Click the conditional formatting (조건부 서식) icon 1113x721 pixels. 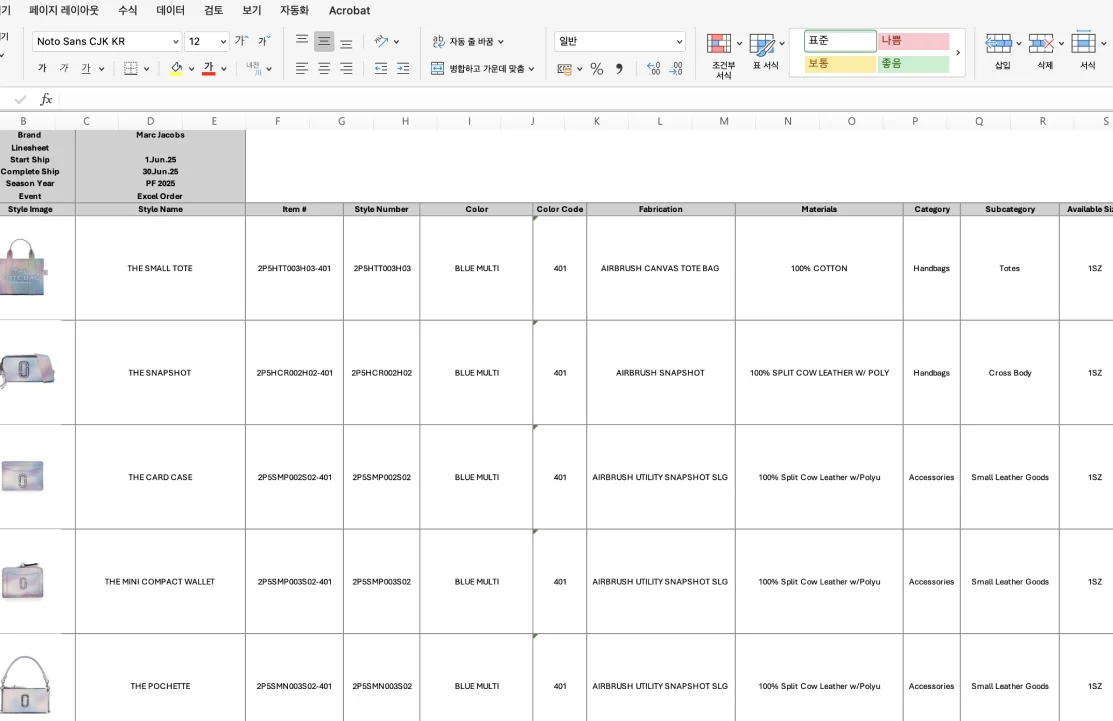[x=718, y=44]
